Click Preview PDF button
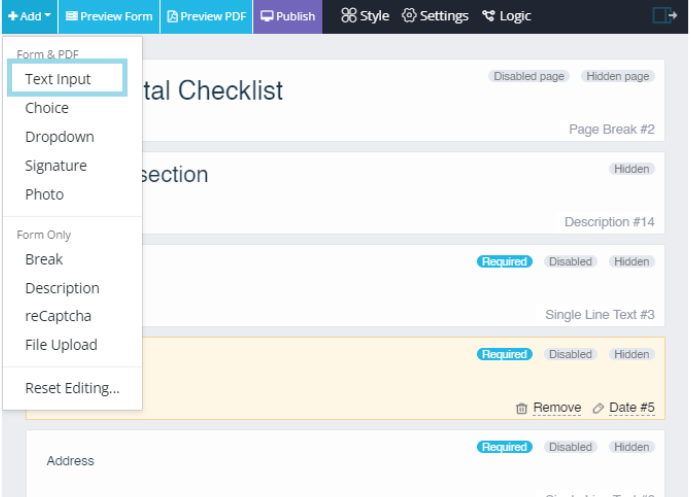 206,16
